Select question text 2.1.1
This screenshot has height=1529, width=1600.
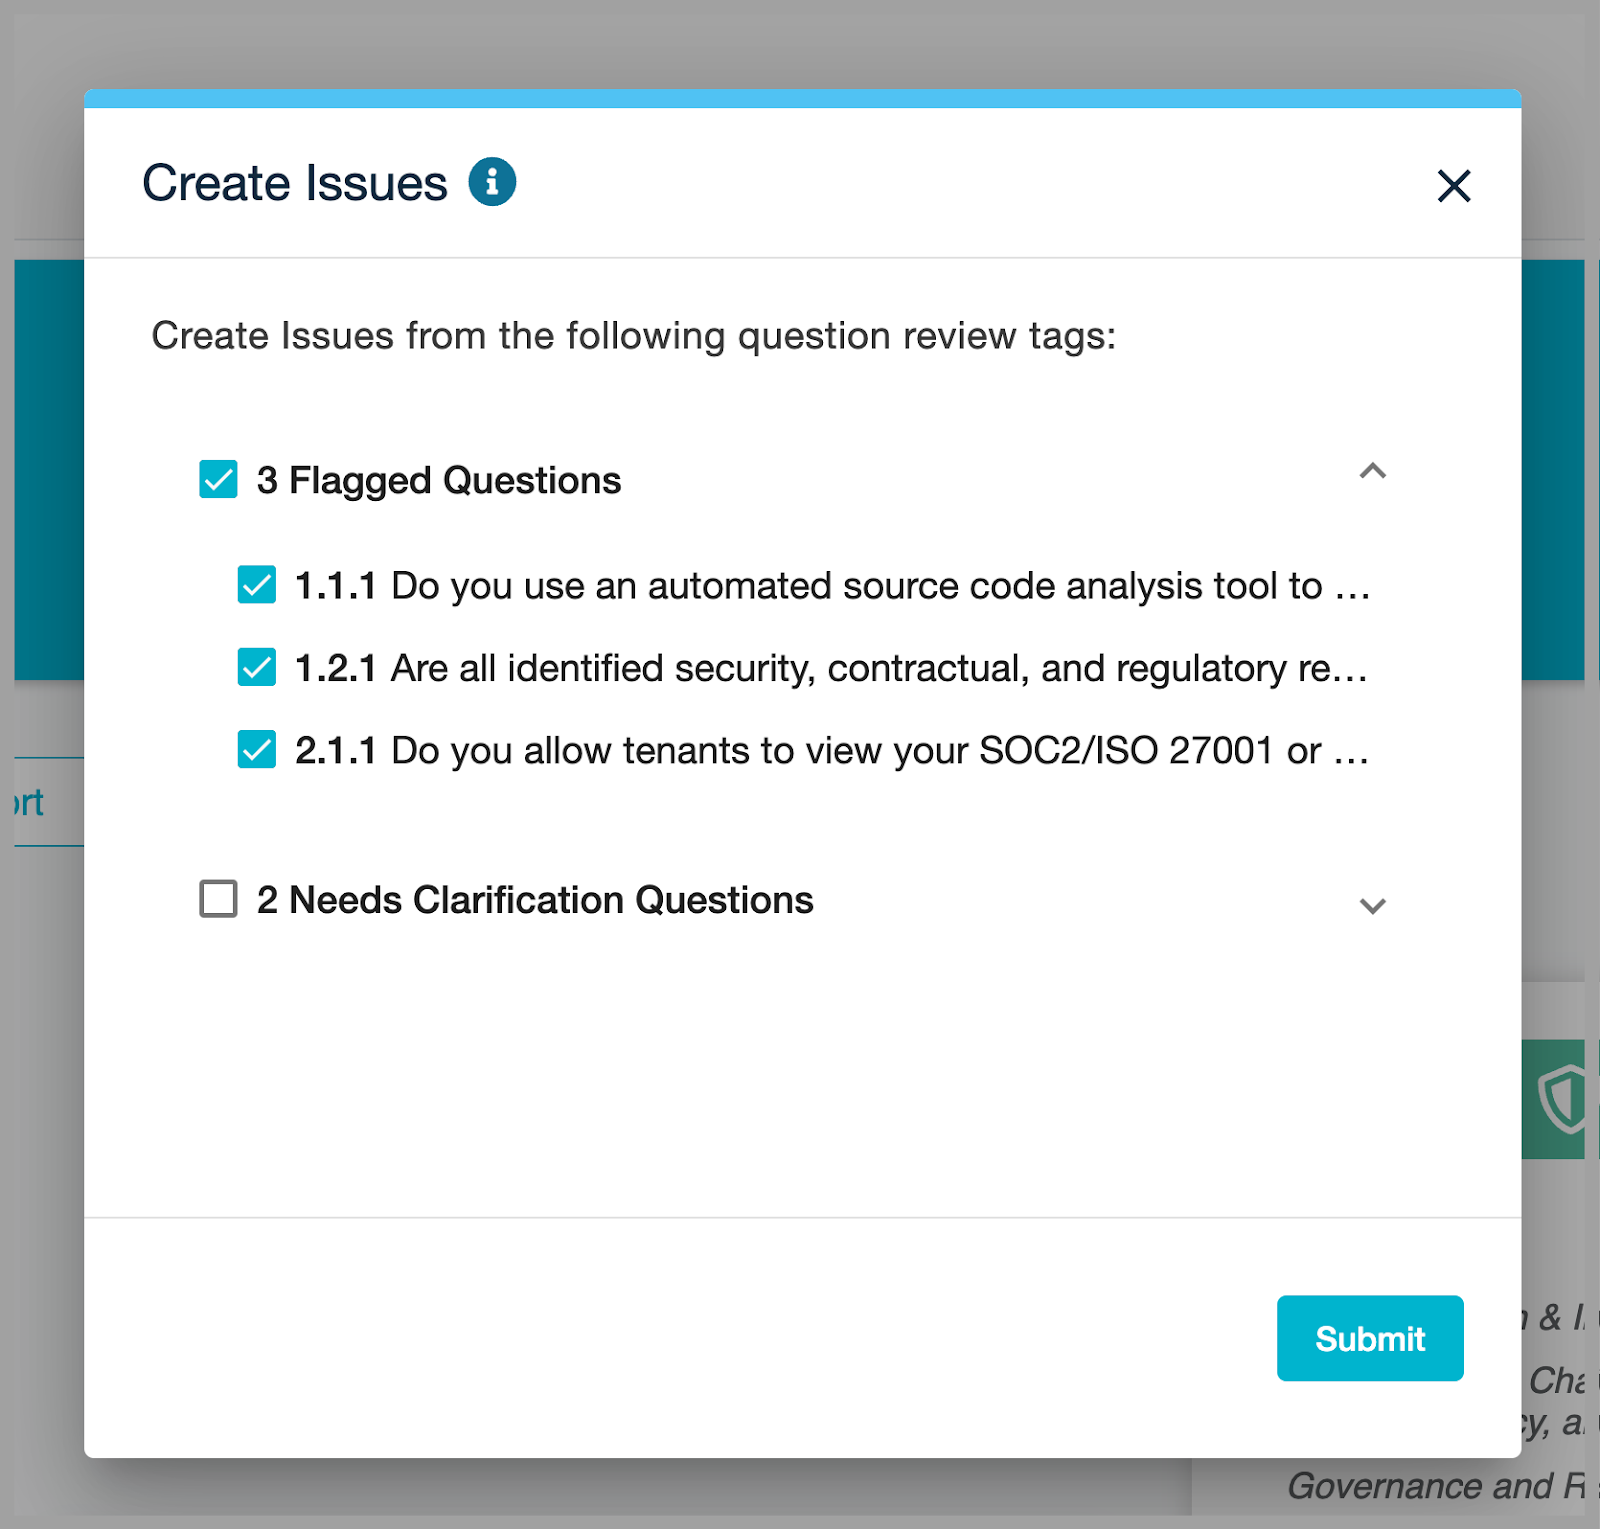coord(830,750)
